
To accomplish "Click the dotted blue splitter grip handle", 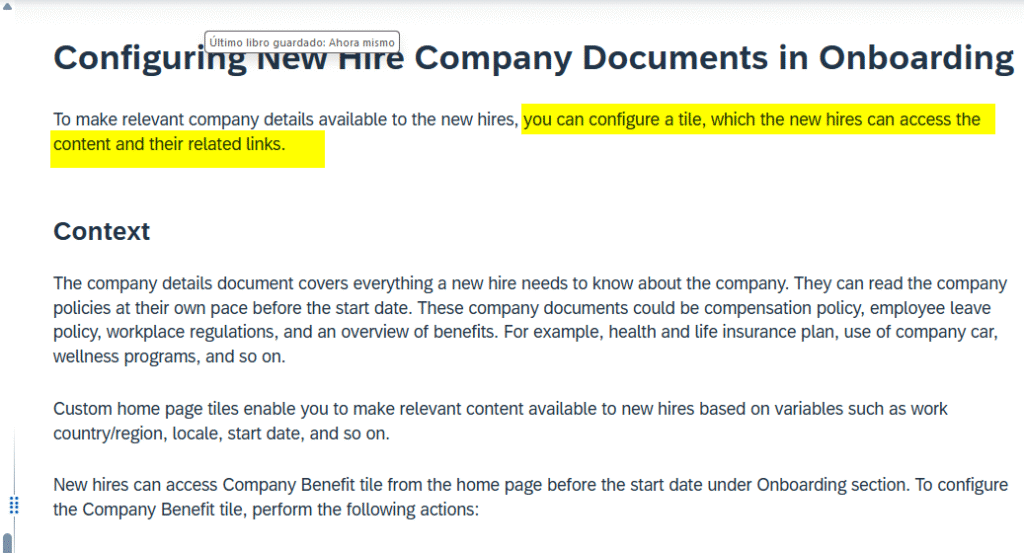I will coord(13,504).
